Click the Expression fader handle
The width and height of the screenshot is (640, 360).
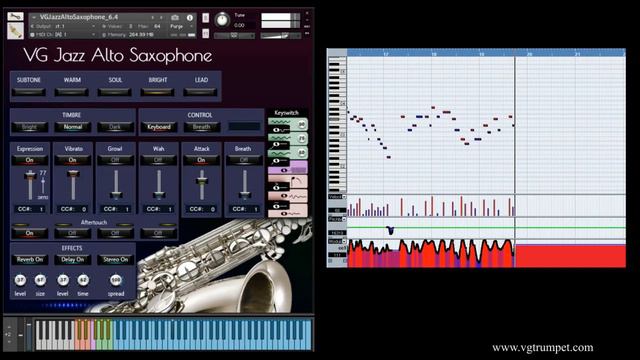tap(30, 176)
